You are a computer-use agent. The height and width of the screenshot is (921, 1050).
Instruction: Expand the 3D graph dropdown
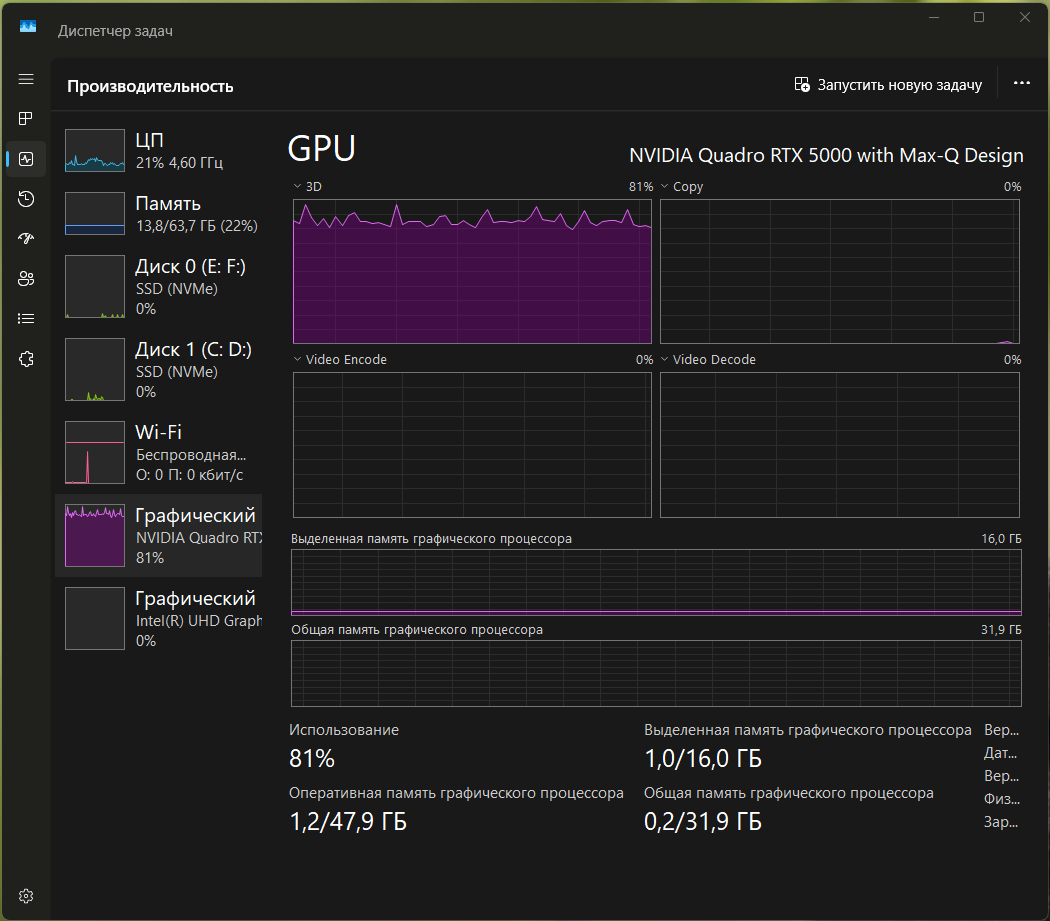click(x=297, y=187)
